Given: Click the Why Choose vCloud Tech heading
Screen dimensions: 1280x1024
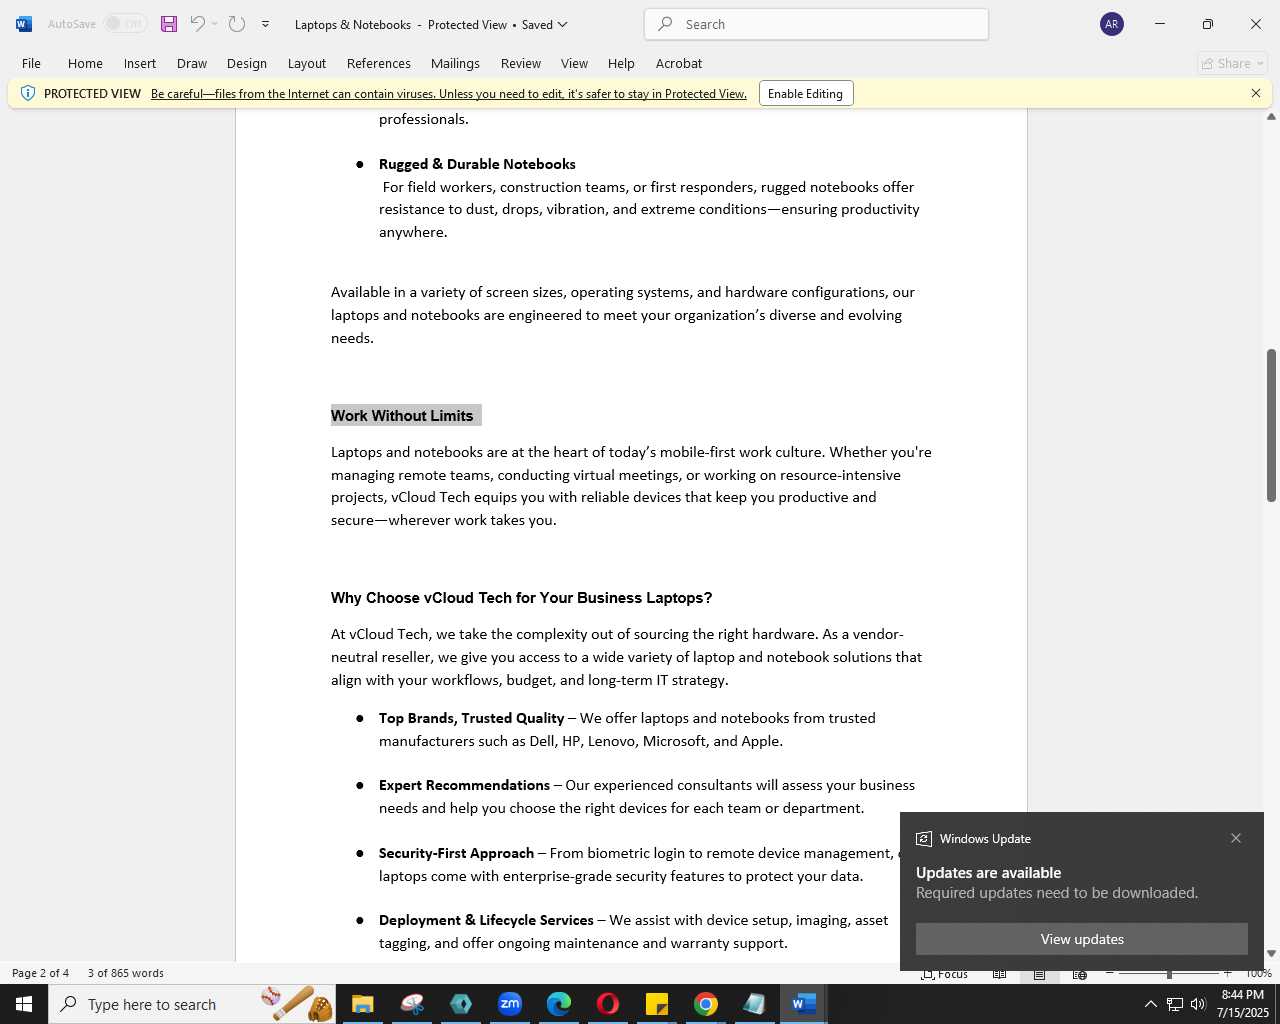Looking at the screenshot, I should click(x=521, y=598).
